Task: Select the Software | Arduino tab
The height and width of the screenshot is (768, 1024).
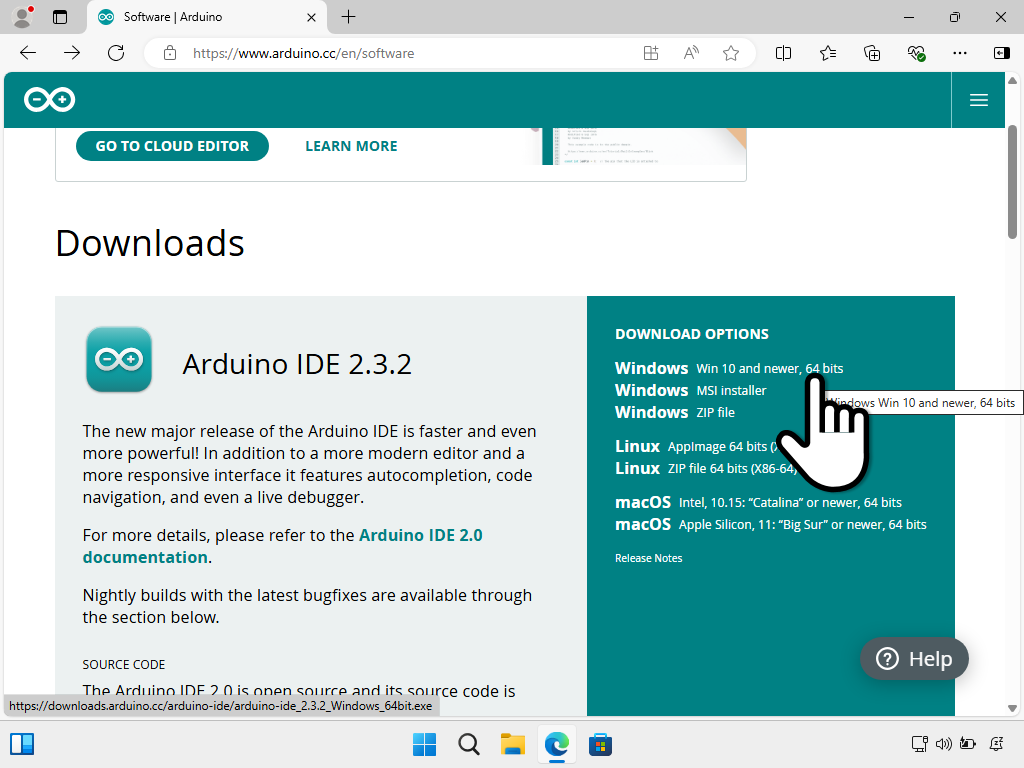Action: 206,17
